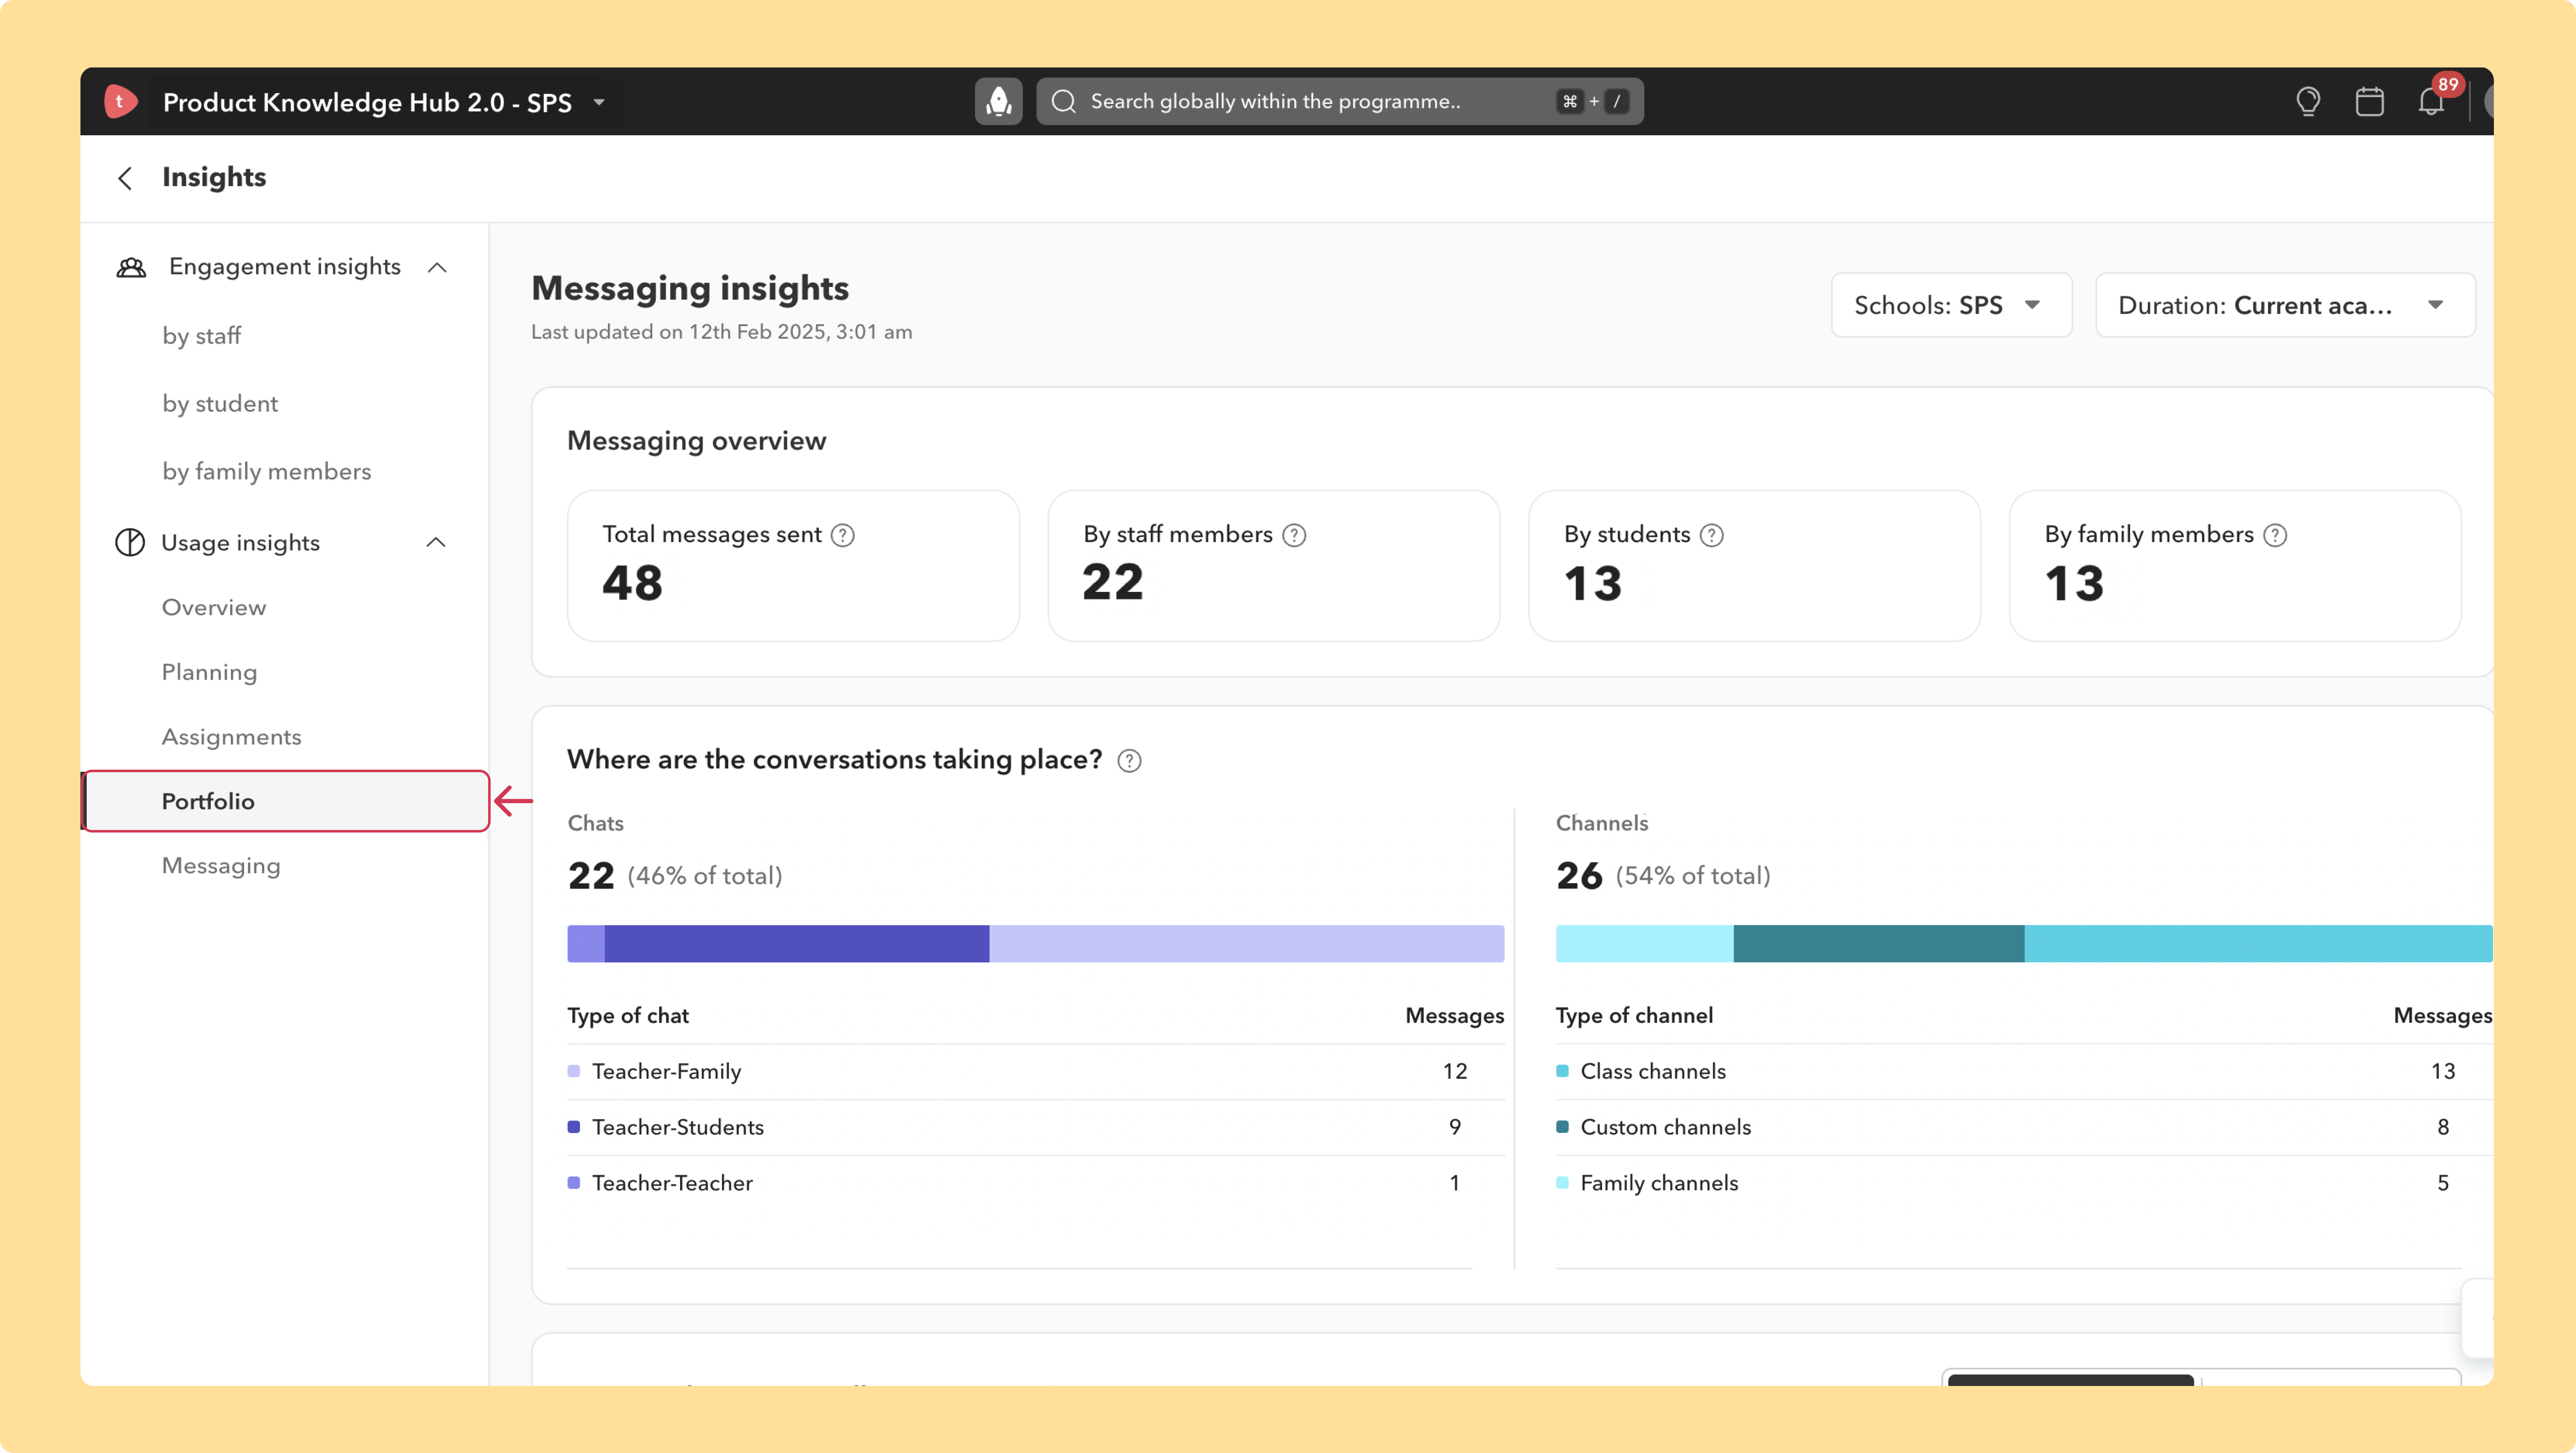The width and height of the screenshot is (2576, 1453).
Task: Click the By staff members card
Action: [x=1274, y=566]
